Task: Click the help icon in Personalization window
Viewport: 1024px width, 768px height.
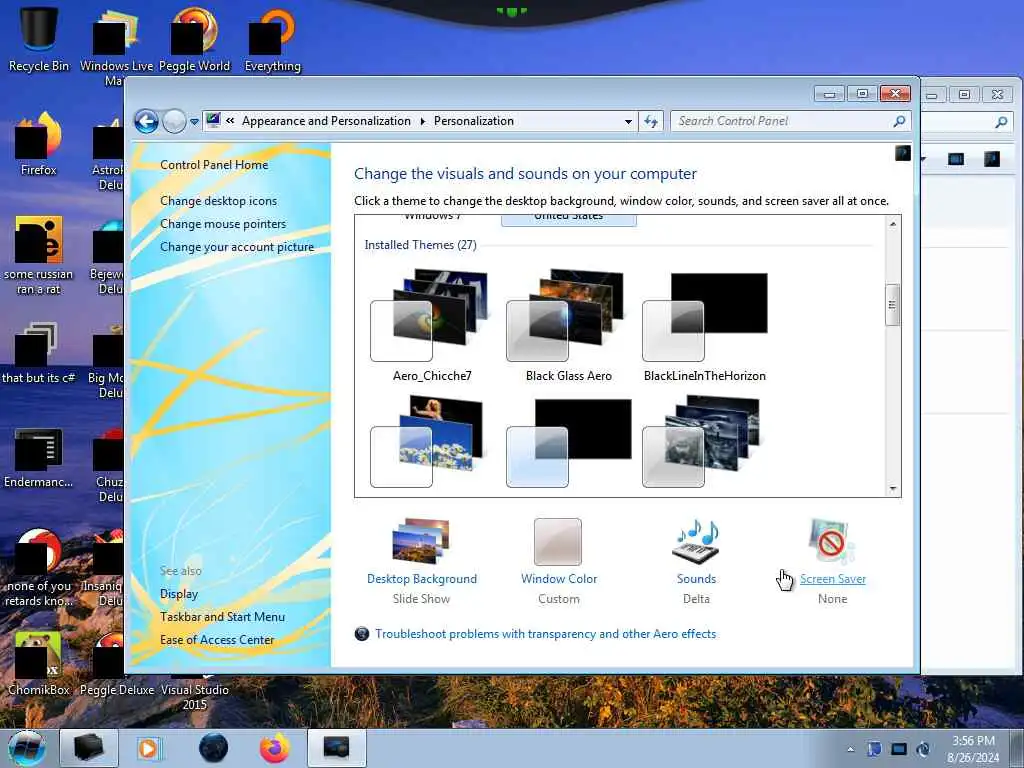Action: 903,153
